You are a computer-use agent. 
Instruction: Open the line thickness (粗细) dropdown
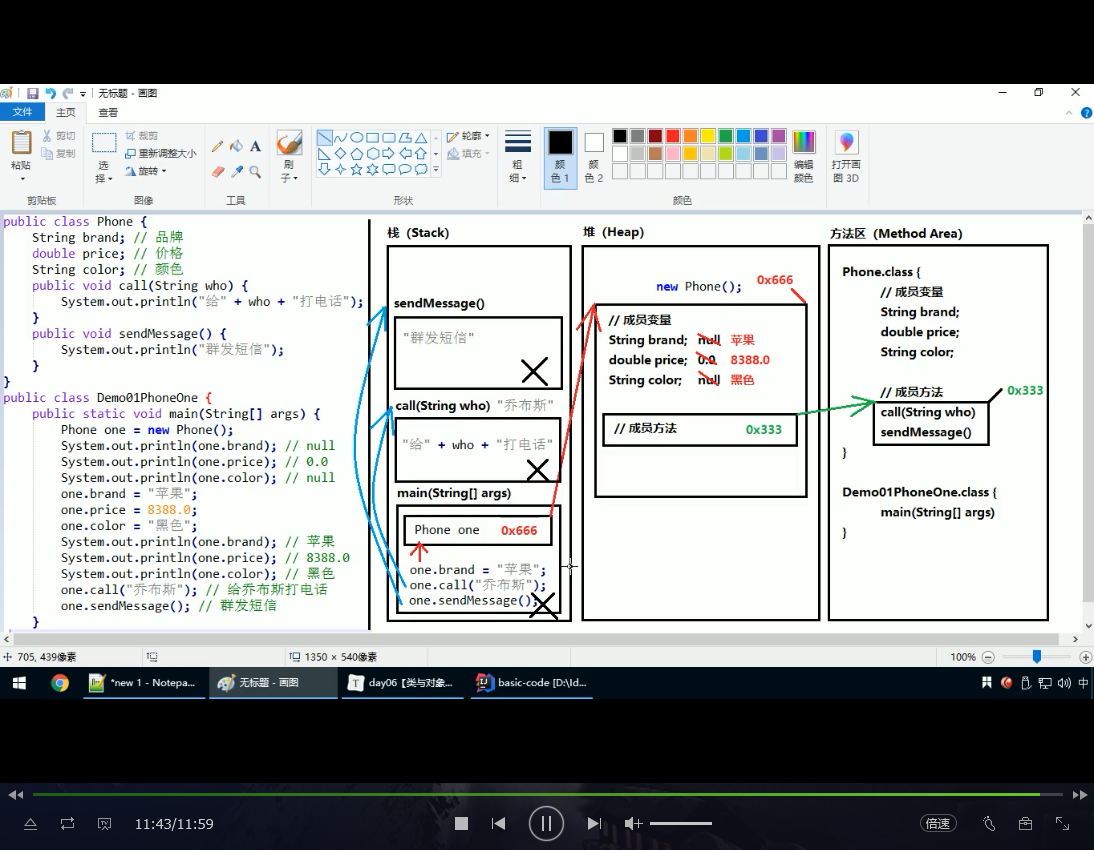coord(517,157)
